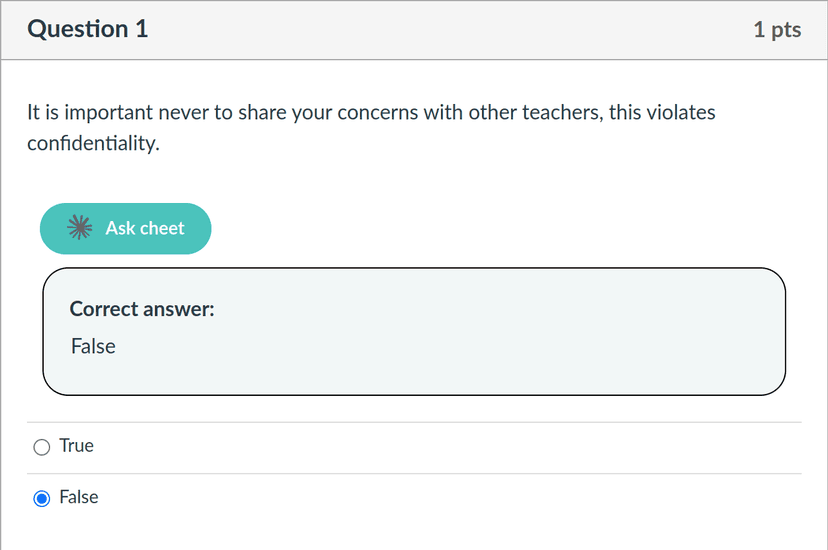This screenshot has width=828, height=550.
Task: Open the Ask cheet helper
Action: [x=126, y=229]
